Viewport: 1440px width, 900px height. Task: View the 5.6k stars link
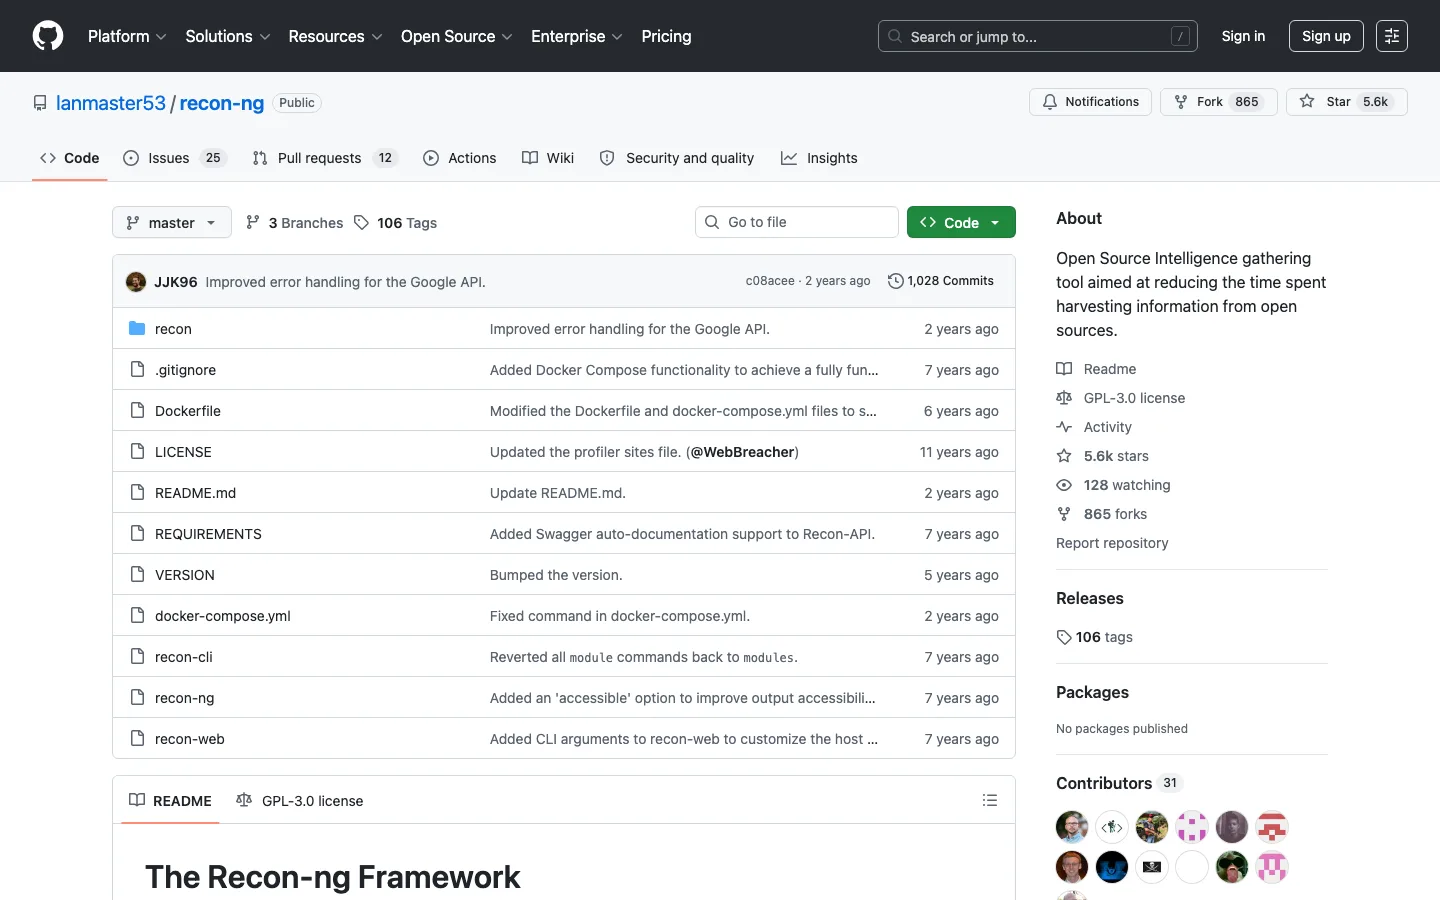(1103, 456)
